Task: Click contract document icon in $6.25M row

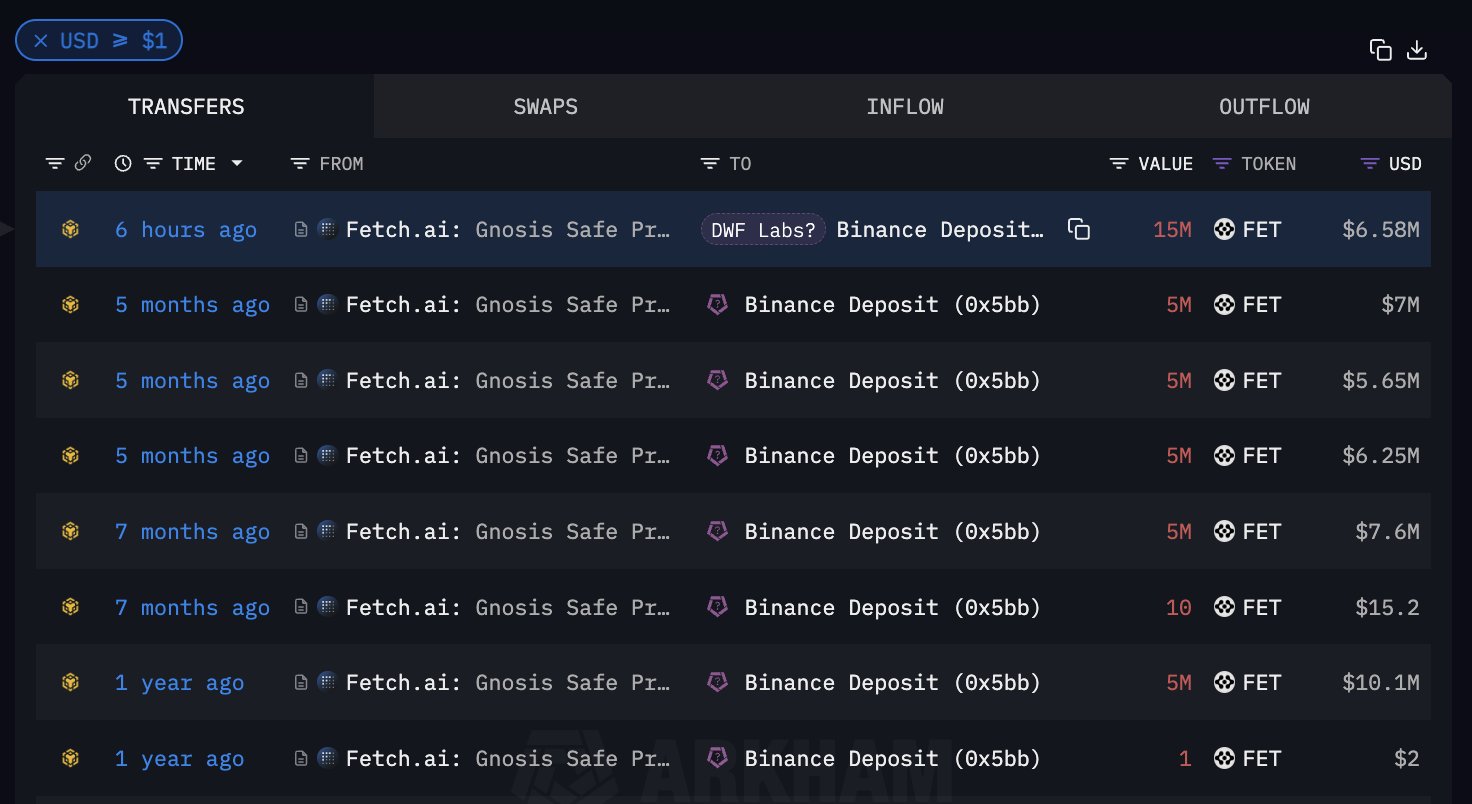Action: [x=300, y=456]
